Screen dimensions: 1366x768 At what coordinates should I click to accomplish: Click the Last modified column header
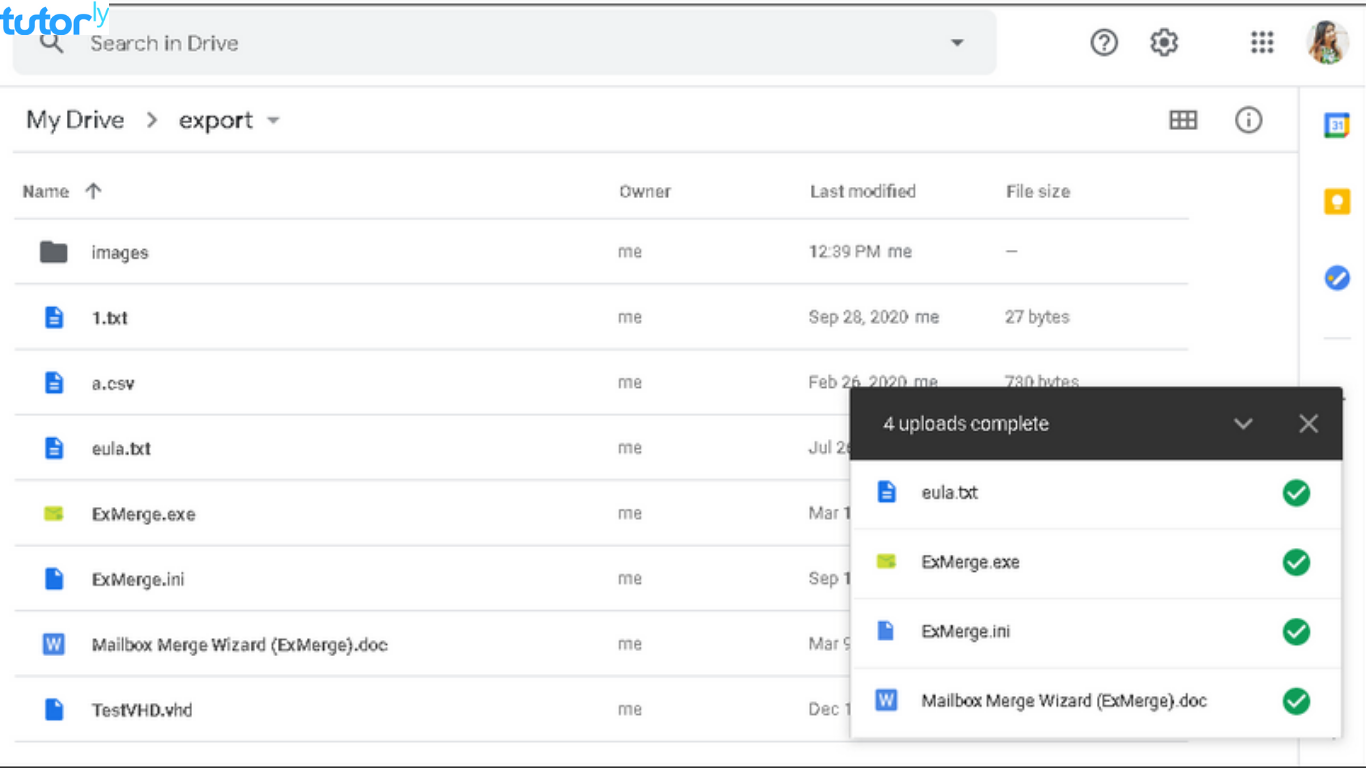point(862,191)
